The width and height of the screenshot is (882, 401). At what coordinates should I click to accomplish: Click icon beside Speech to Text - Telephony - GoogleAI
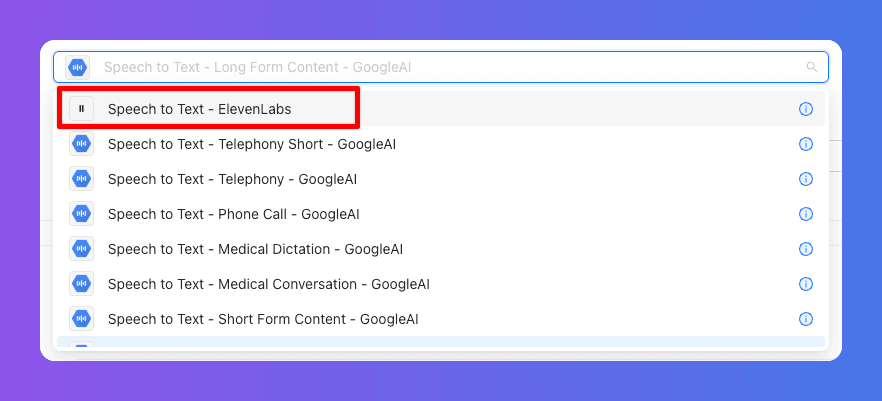pyautogui.click(x=82, y=179)
